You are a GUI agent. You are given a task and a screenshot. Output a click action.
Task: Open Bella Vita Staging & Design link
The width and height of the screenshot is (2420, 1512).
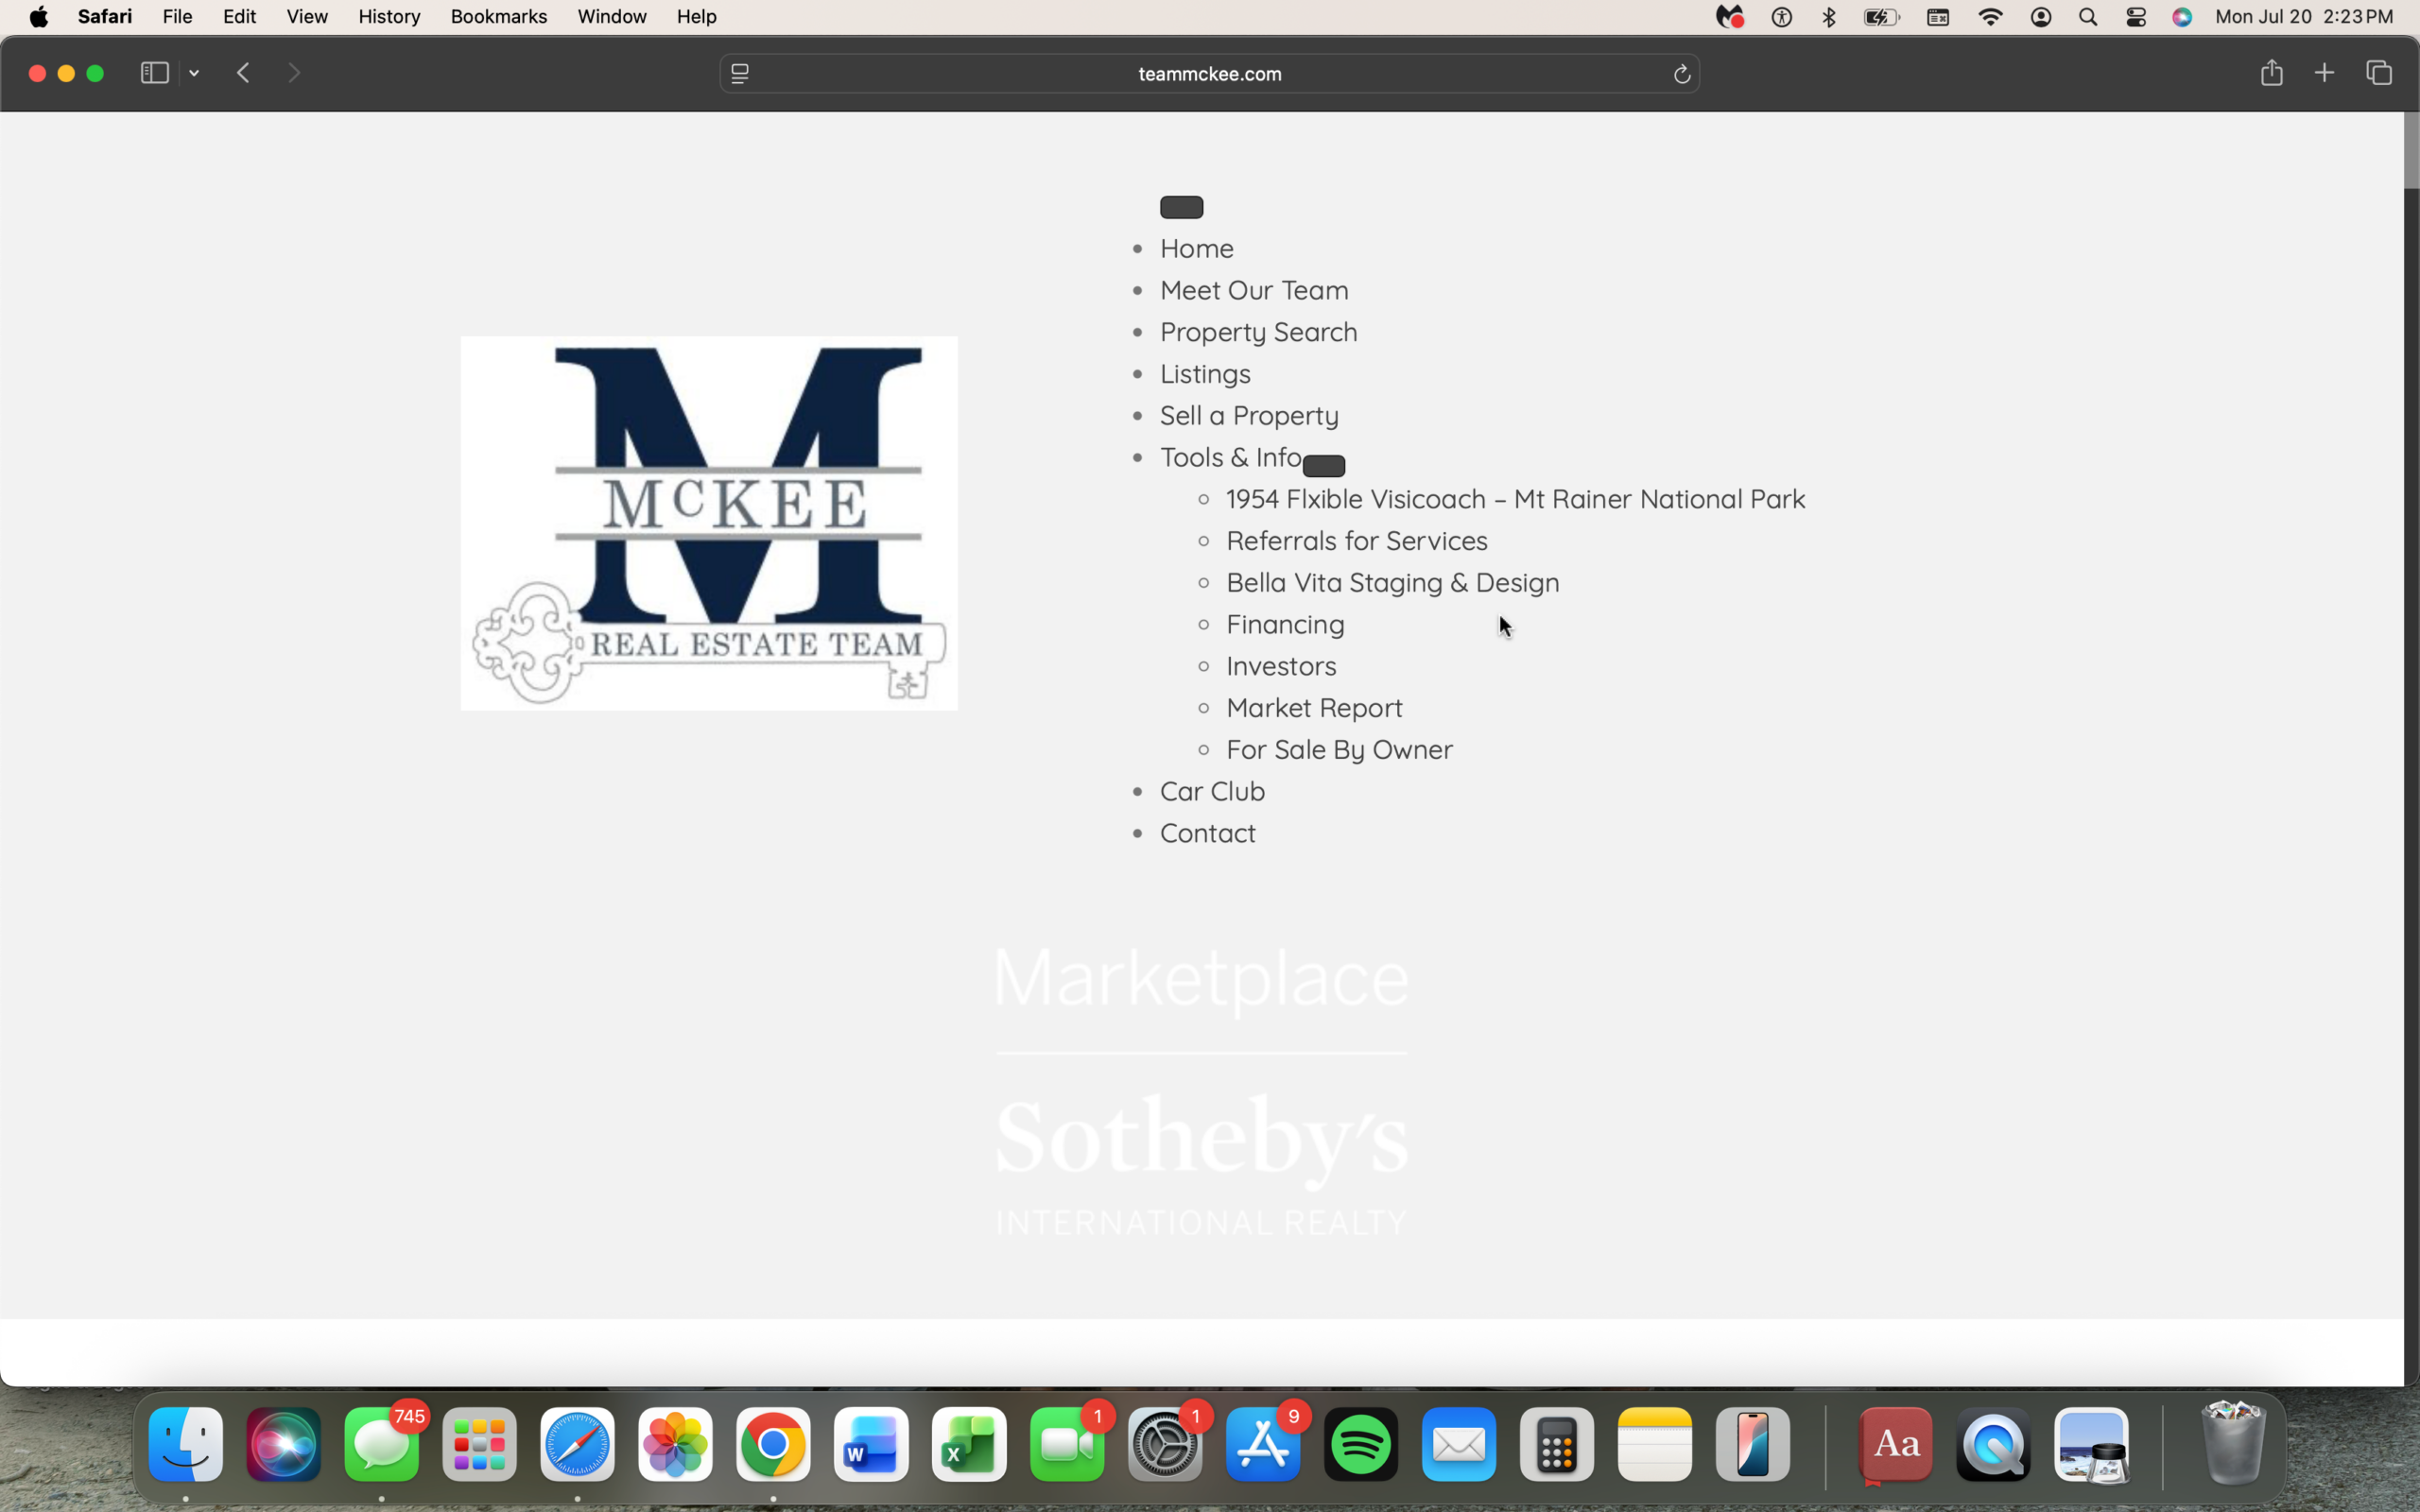(1393, 583)
